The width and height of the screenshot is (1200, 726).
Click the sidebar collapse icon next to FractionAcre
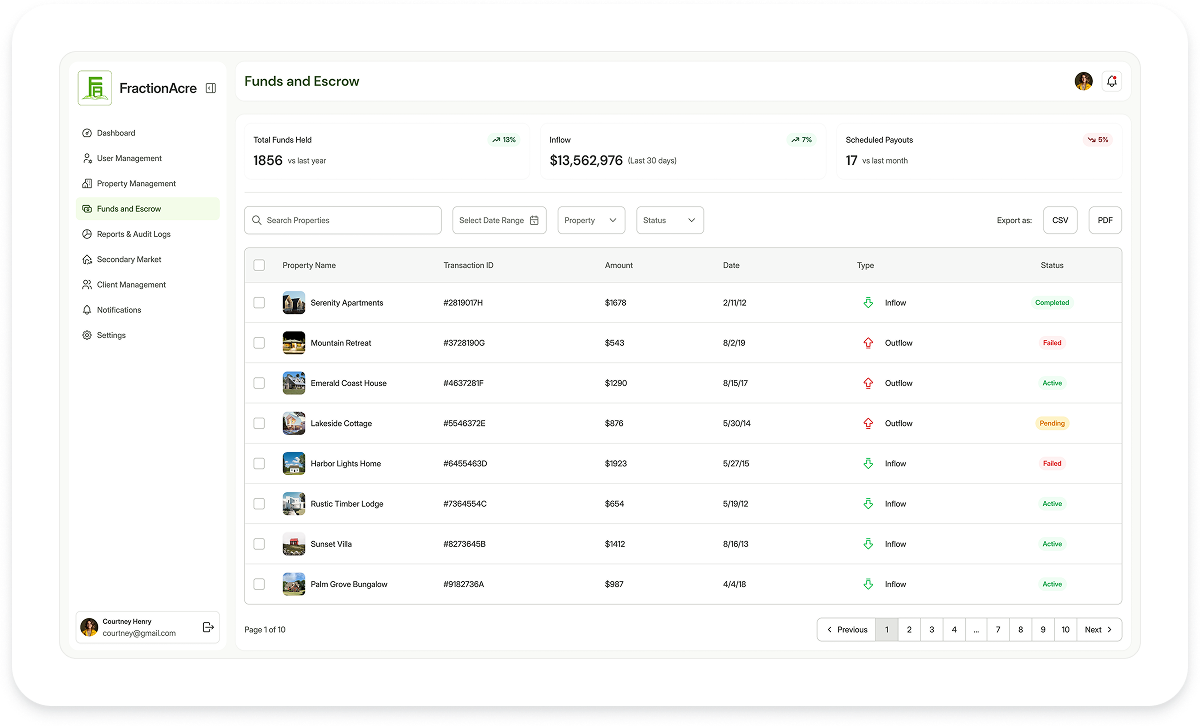[x=210, y=88]
